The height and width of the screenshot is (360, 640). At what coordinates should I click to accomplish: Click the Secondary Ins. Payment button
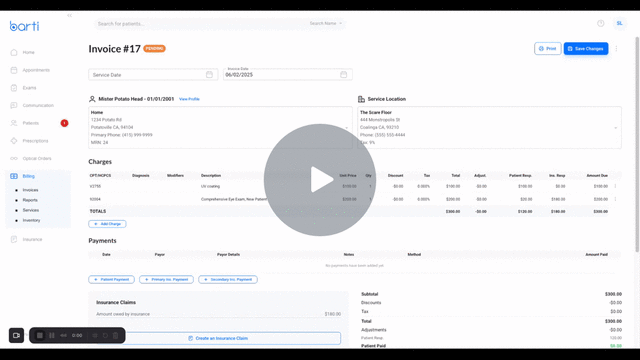coord(228,280)
